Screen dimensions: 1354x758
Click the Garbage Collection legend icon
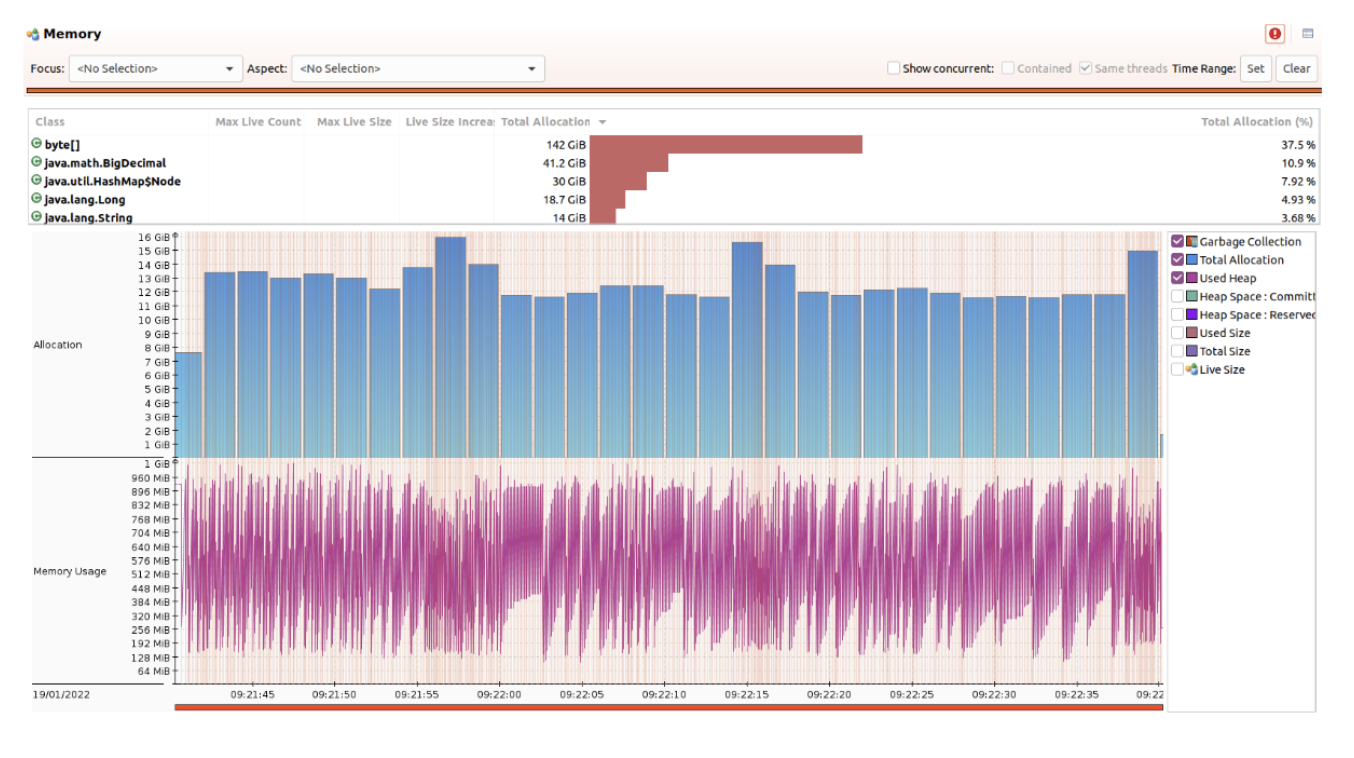pos(1191,241)
